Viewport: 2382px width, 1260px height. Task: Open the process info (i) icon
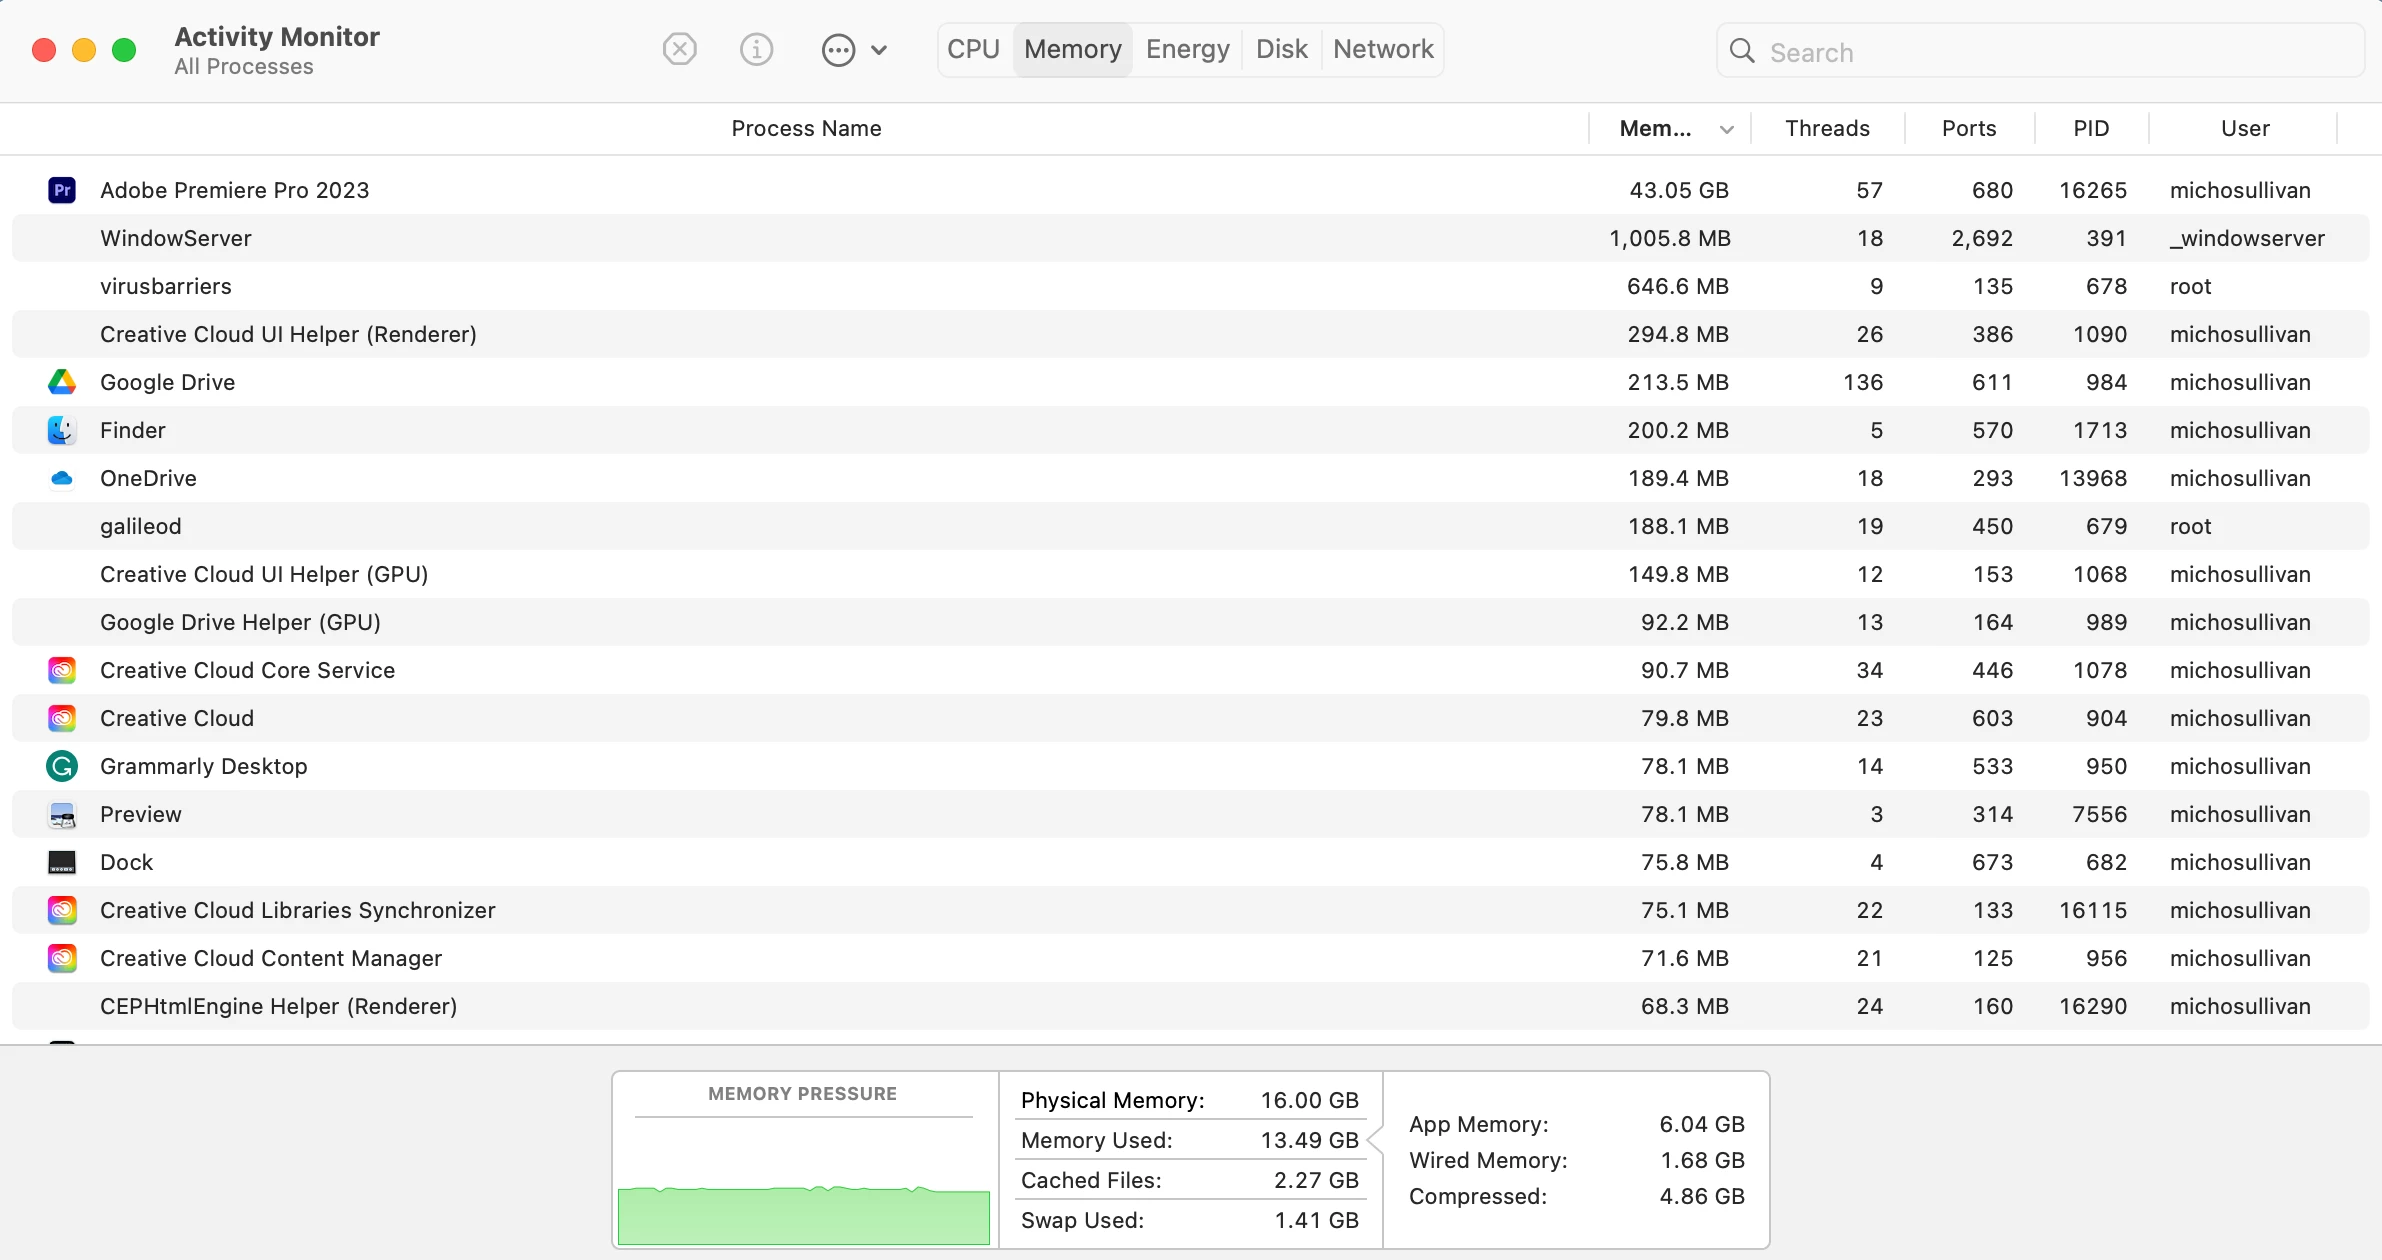tap(756, 49)
